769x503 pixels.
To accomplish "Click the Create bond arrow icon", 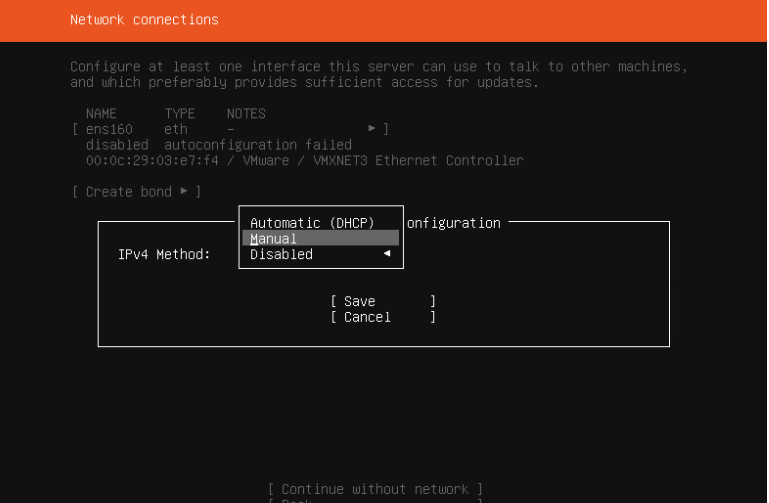I will coord(184,191).
